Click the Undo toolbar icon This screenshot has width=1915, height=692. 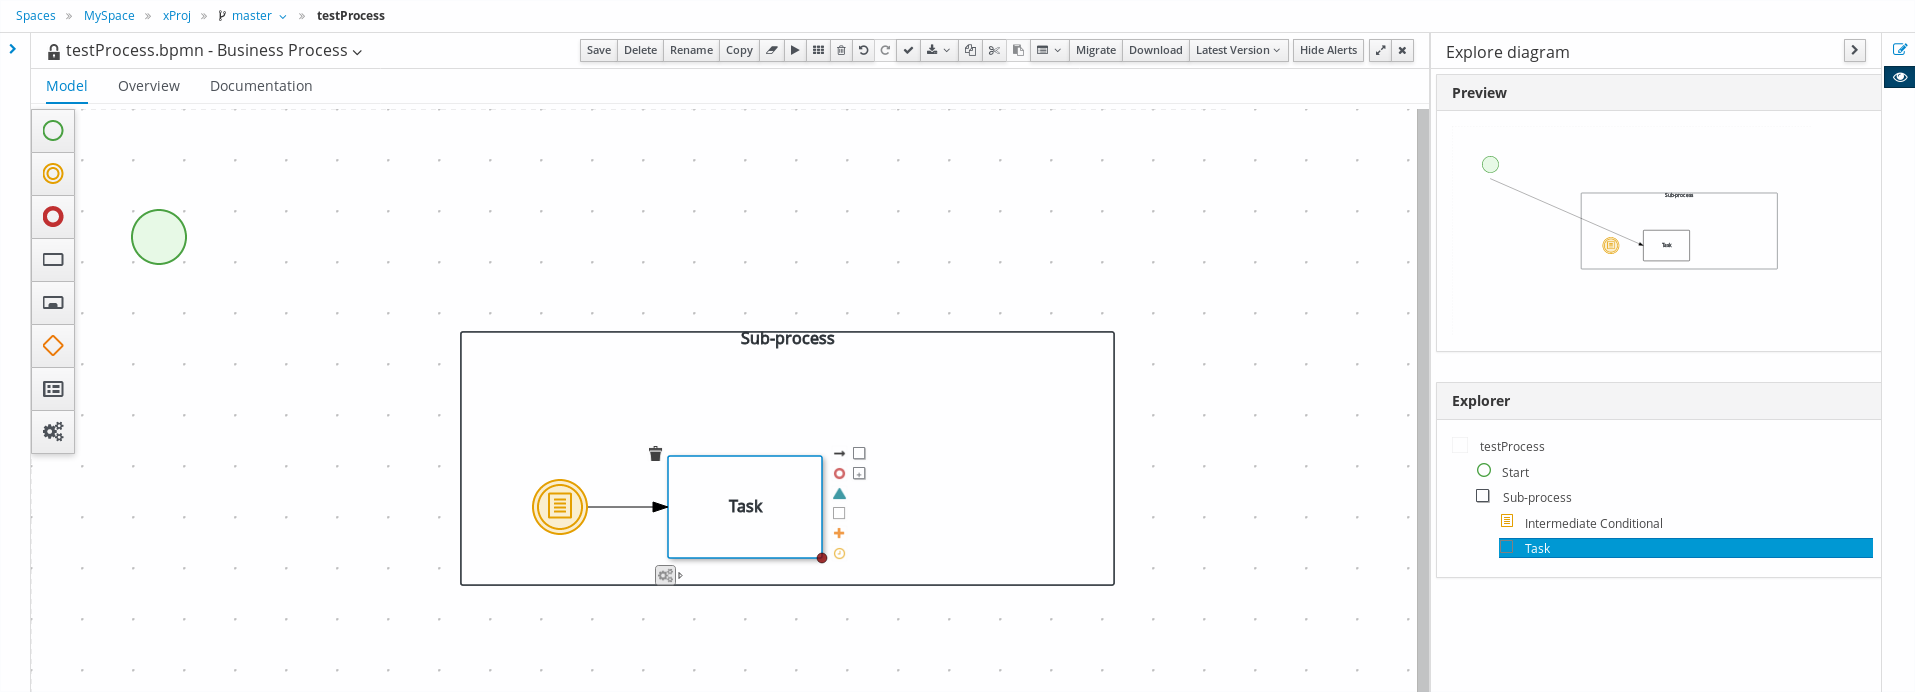click(x=863, y=50)
